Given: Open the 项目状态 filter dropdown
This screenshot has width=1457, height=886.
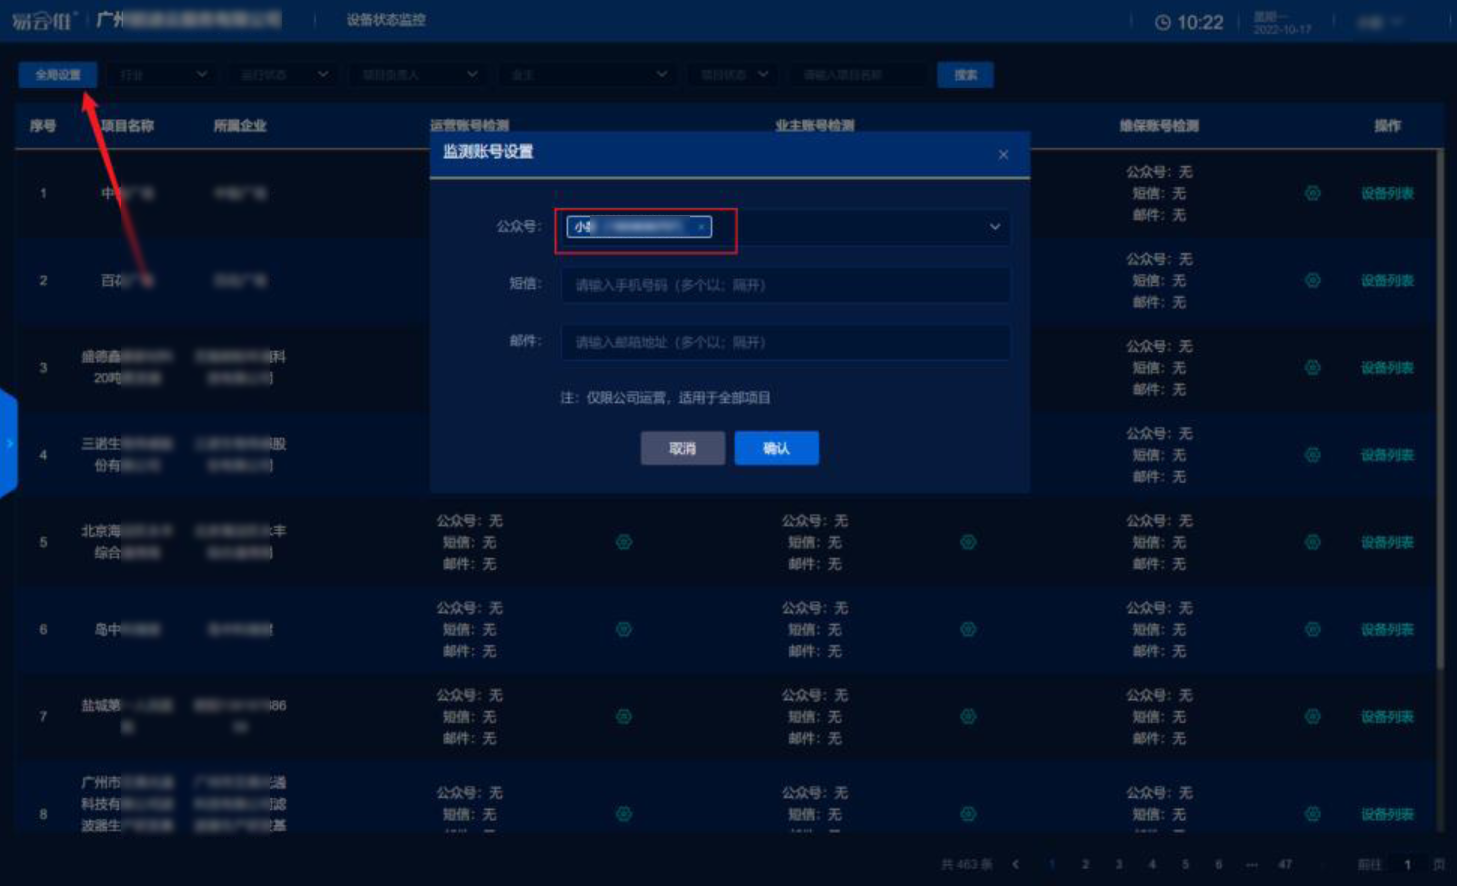Looking at the screenshot, I should 734,75.
